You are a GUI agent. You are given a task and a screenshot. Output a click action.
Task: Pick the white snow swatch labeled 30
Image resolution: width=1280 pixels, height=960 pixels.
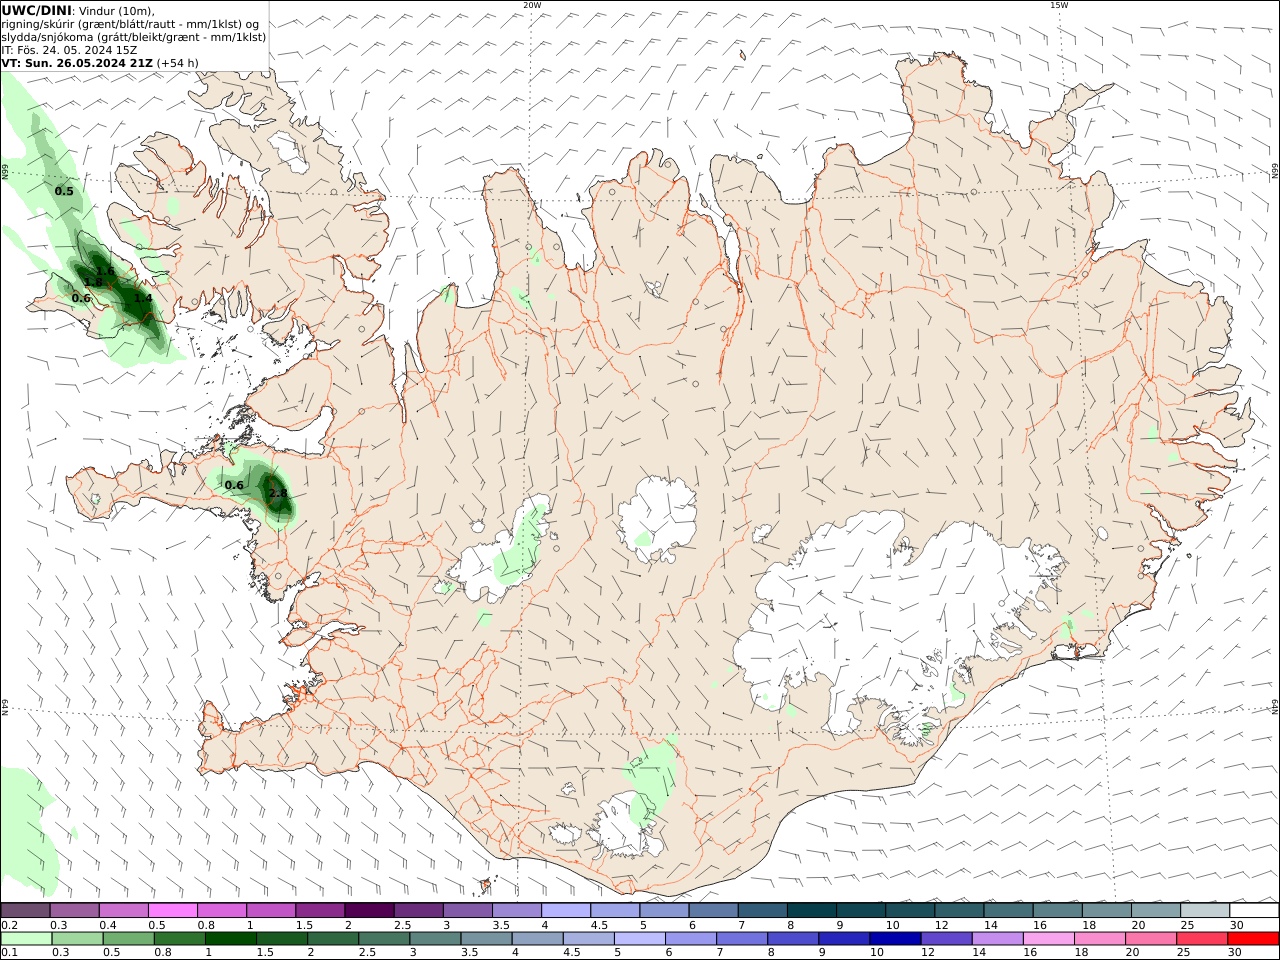click(x=1254, y=910)
